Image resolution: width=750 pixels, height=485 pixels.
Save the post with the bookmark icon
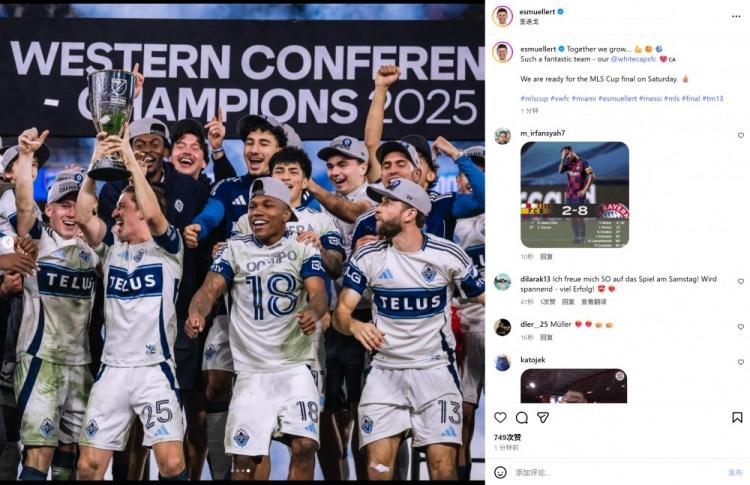click(x=737, y=417)
